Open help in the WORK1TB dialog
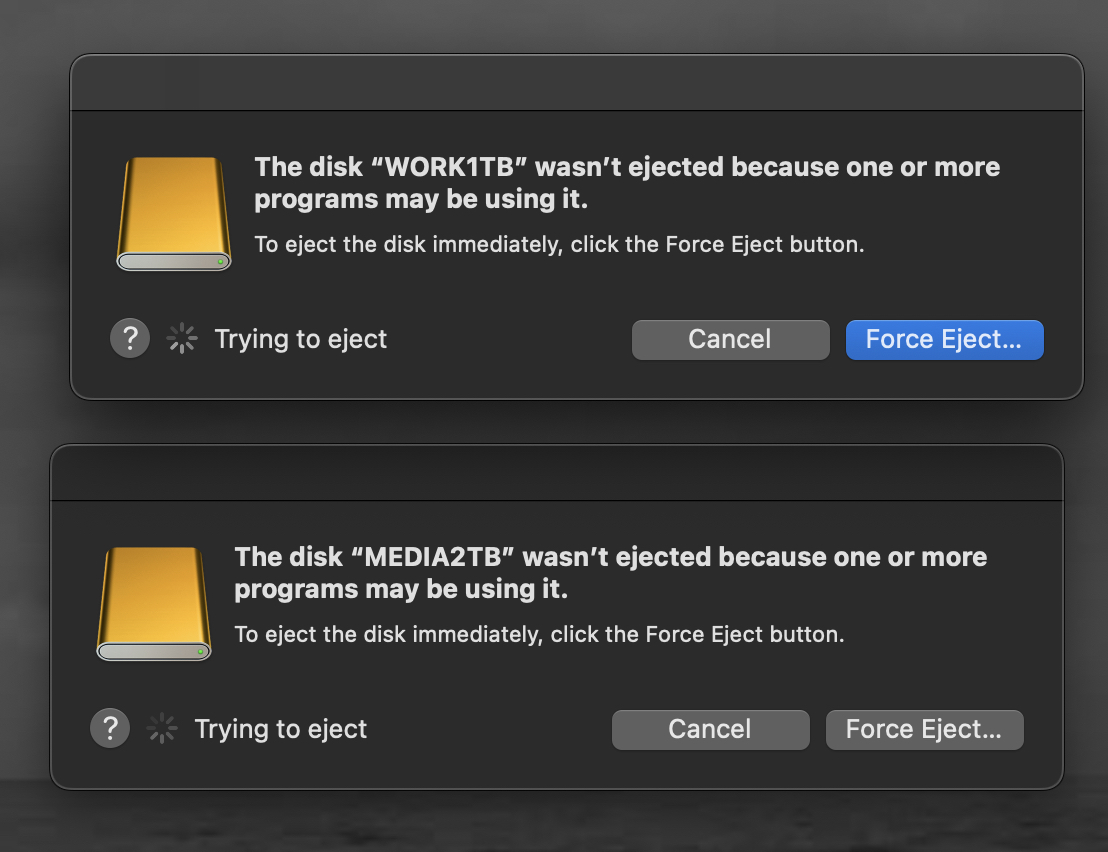 [x=130, y=338]
